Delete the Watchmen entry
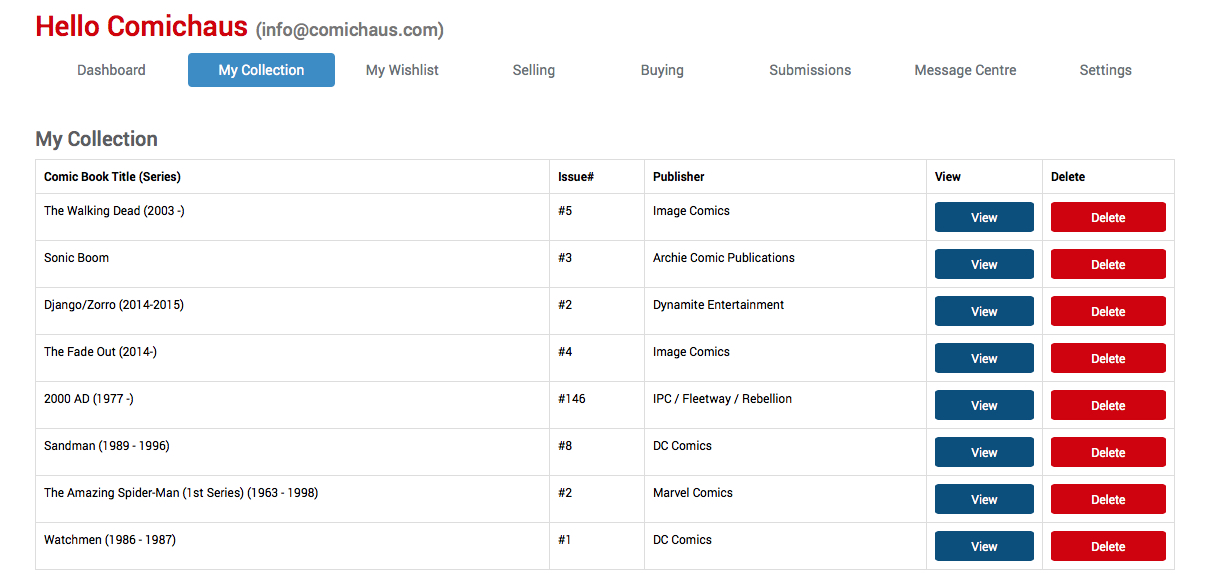1206x574 pixels. 1108,546
